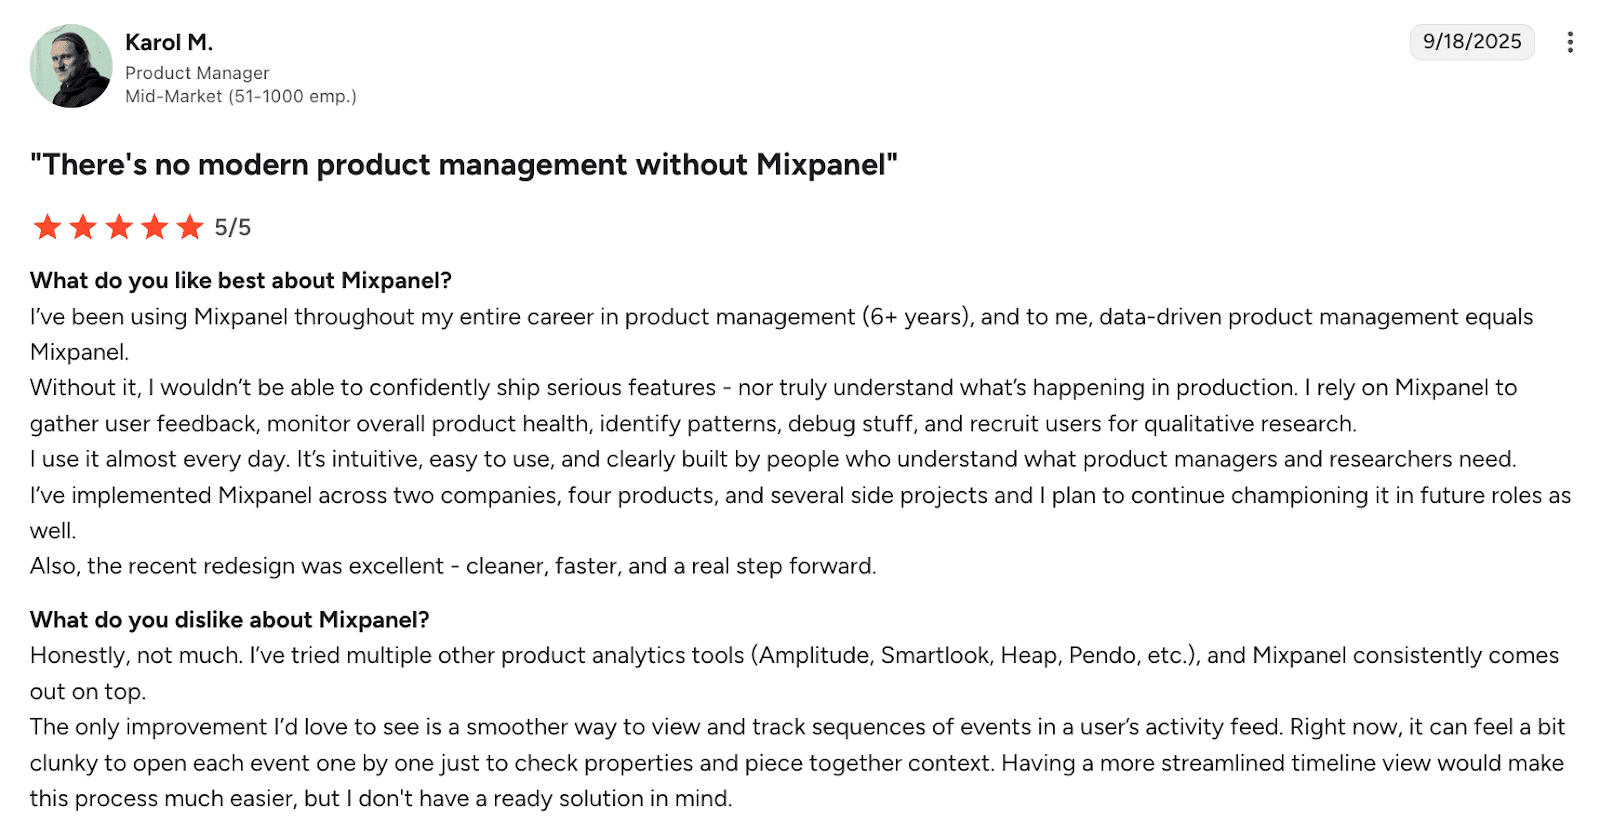Viewport: 1600px width, 835px height.
Task: Open Karol M.'s profile photo
Action: click(71, 66)
